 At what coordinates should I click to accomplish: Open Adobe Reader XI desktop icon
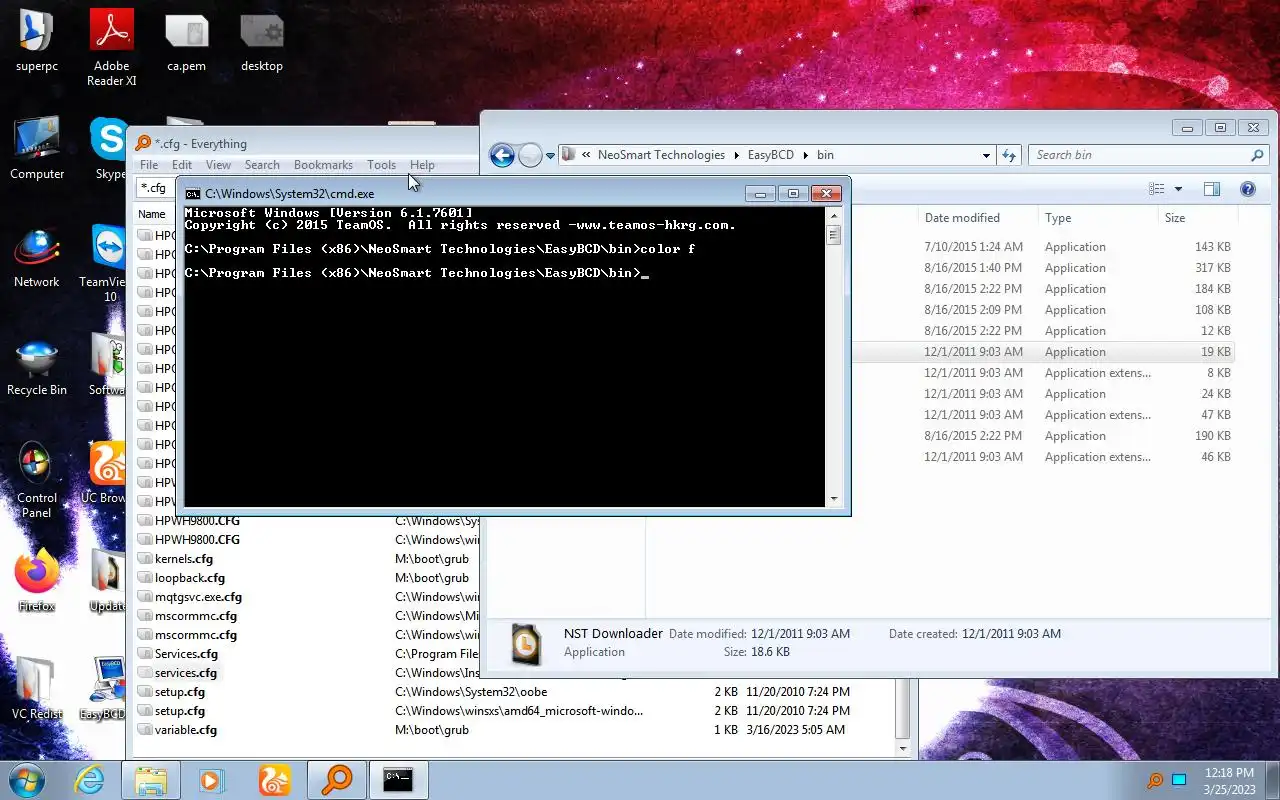coord(111,48)
